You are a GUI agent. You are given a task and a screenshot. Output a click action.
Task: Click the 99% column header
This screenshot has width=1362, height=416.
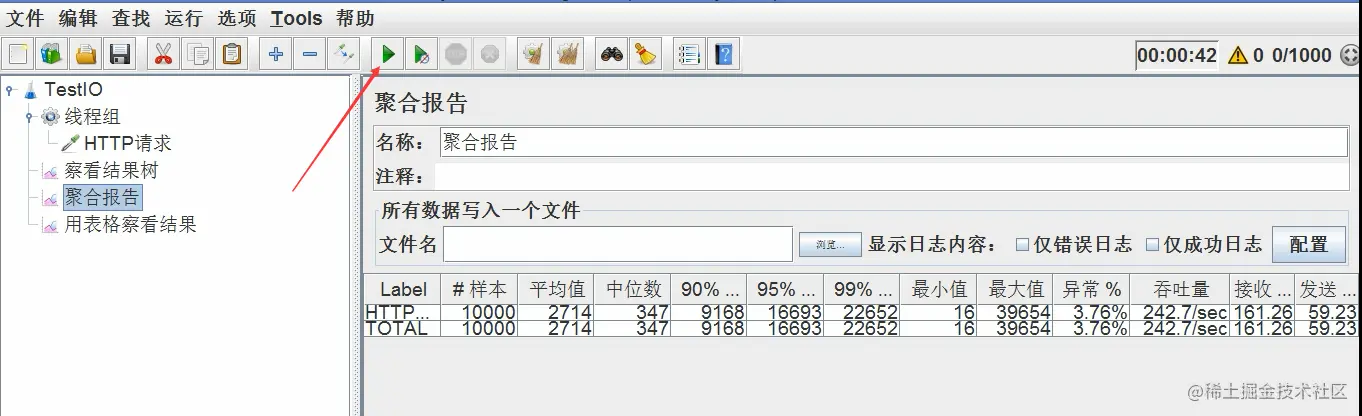point(861,290)
